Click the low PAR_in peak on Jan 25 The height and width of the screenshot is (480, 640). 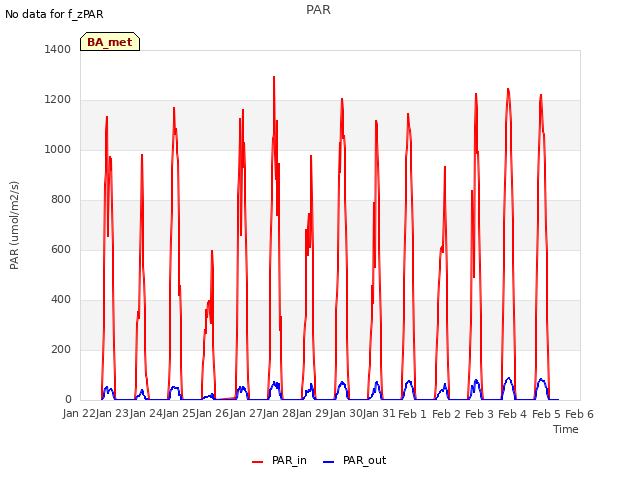[x=212, y=251]
